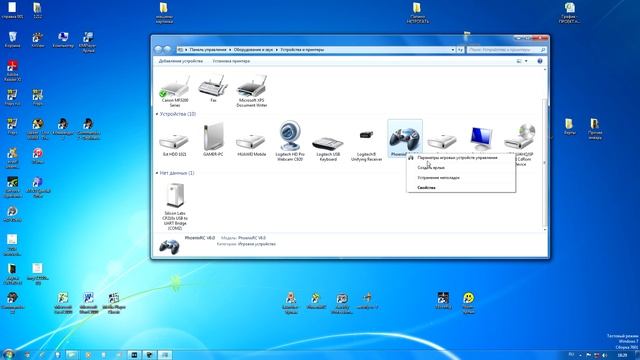The image size is (640, 360).
Task: Choose Свойства in context menu
Action: click(461, 188)
